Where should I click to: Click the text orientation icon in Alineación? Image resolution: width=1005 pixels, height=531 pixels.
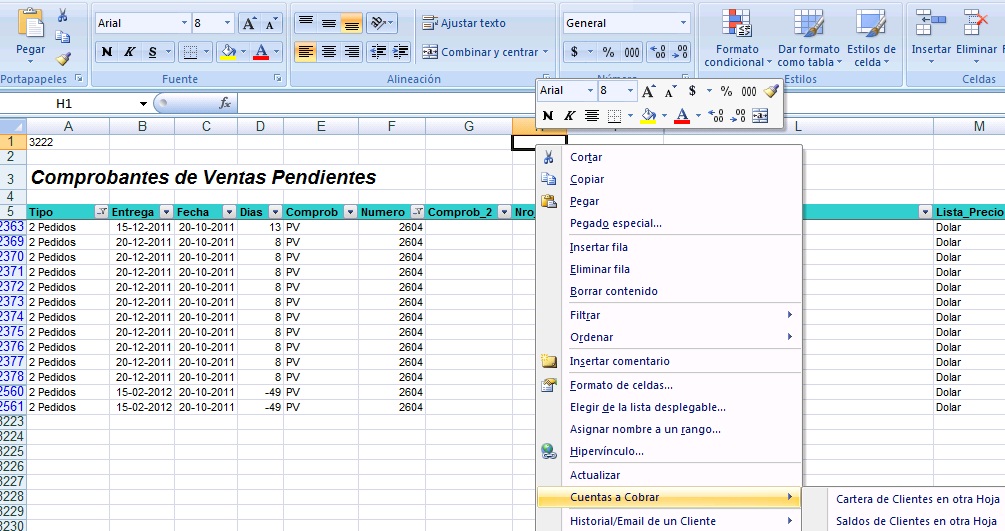click(379, 23)
